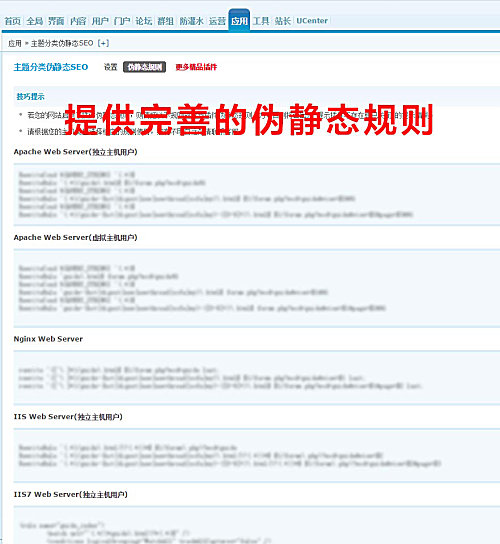
Task: Go to the 用户 tab
Action: tap(100, 21)
